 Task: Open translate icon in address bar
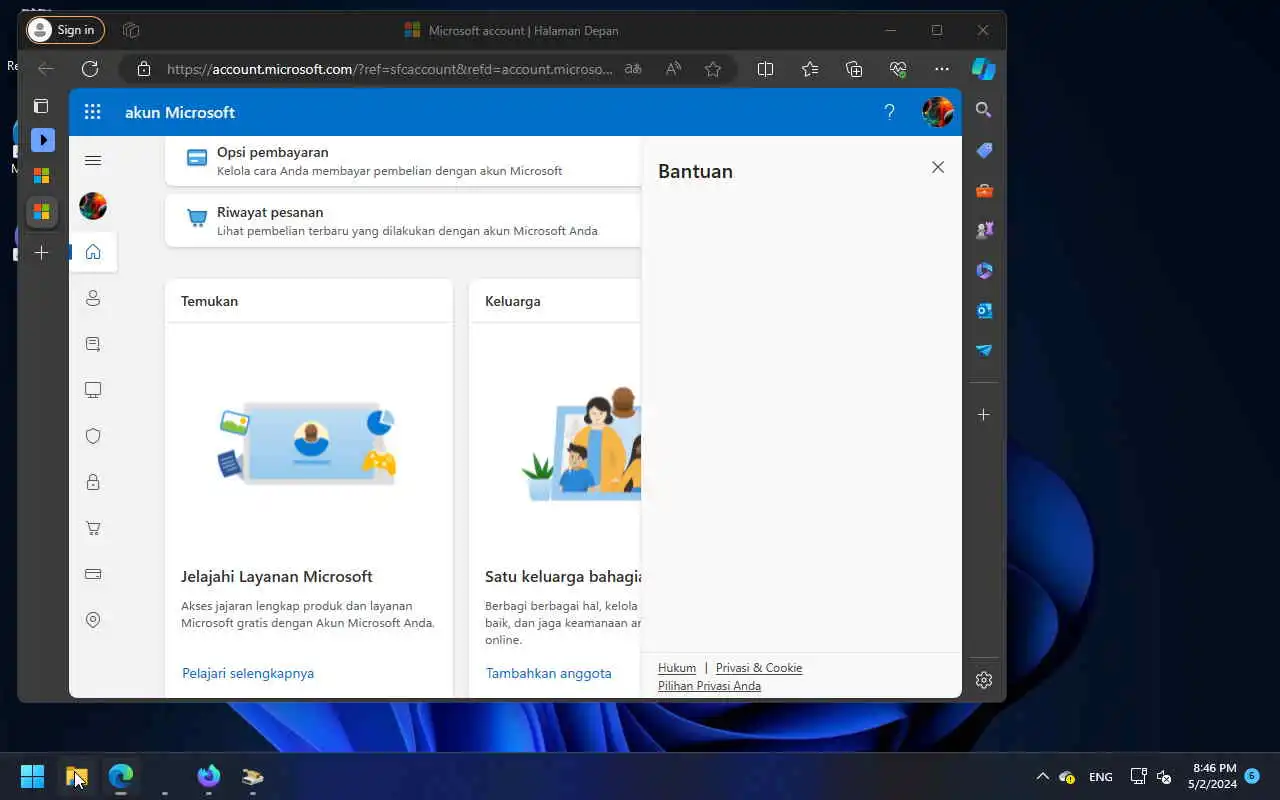point(633,69)
